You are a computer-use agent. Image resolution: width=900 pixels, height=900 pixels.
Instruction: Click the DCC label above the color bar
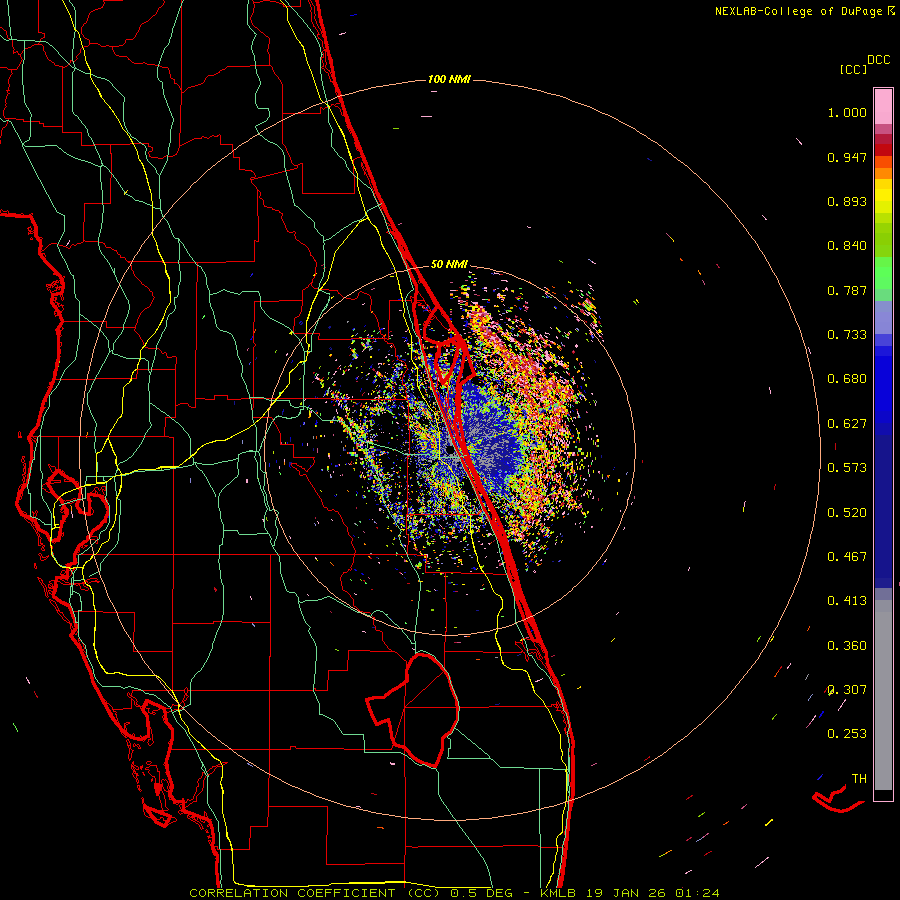click(879, 60)
